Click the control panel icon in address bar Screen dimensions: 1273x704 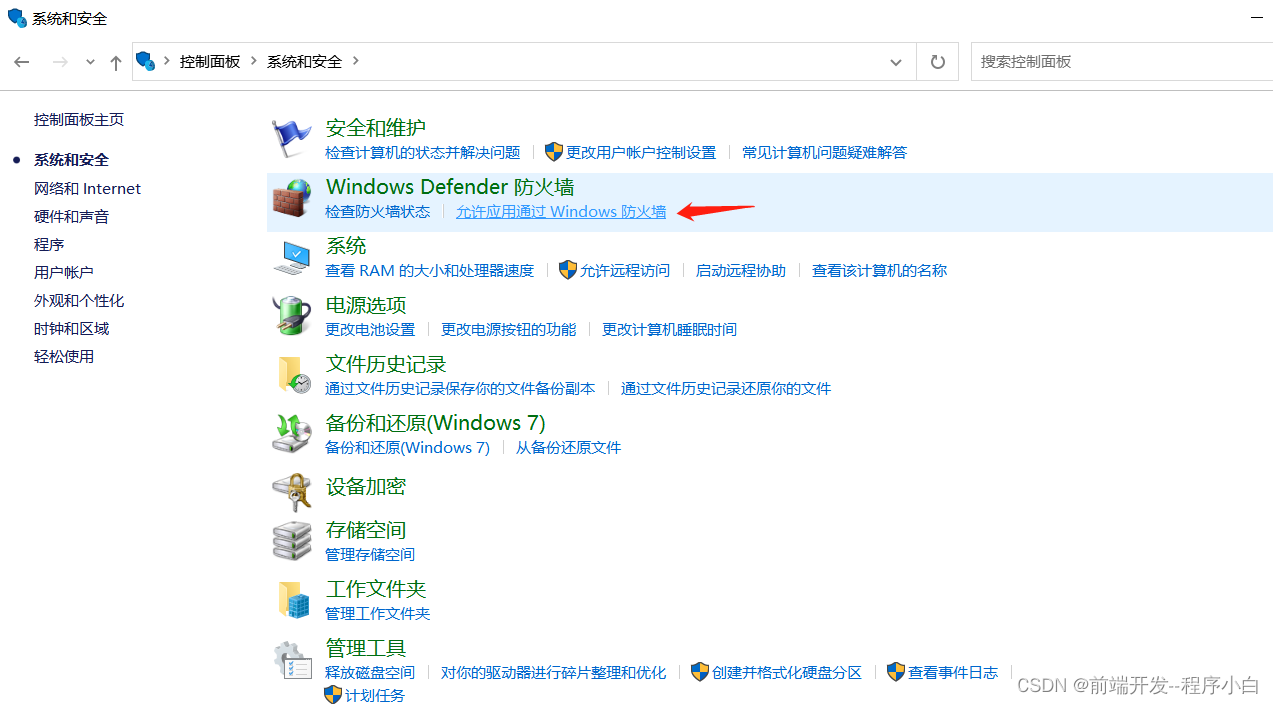pyautogui.click(x=147, y=61)
